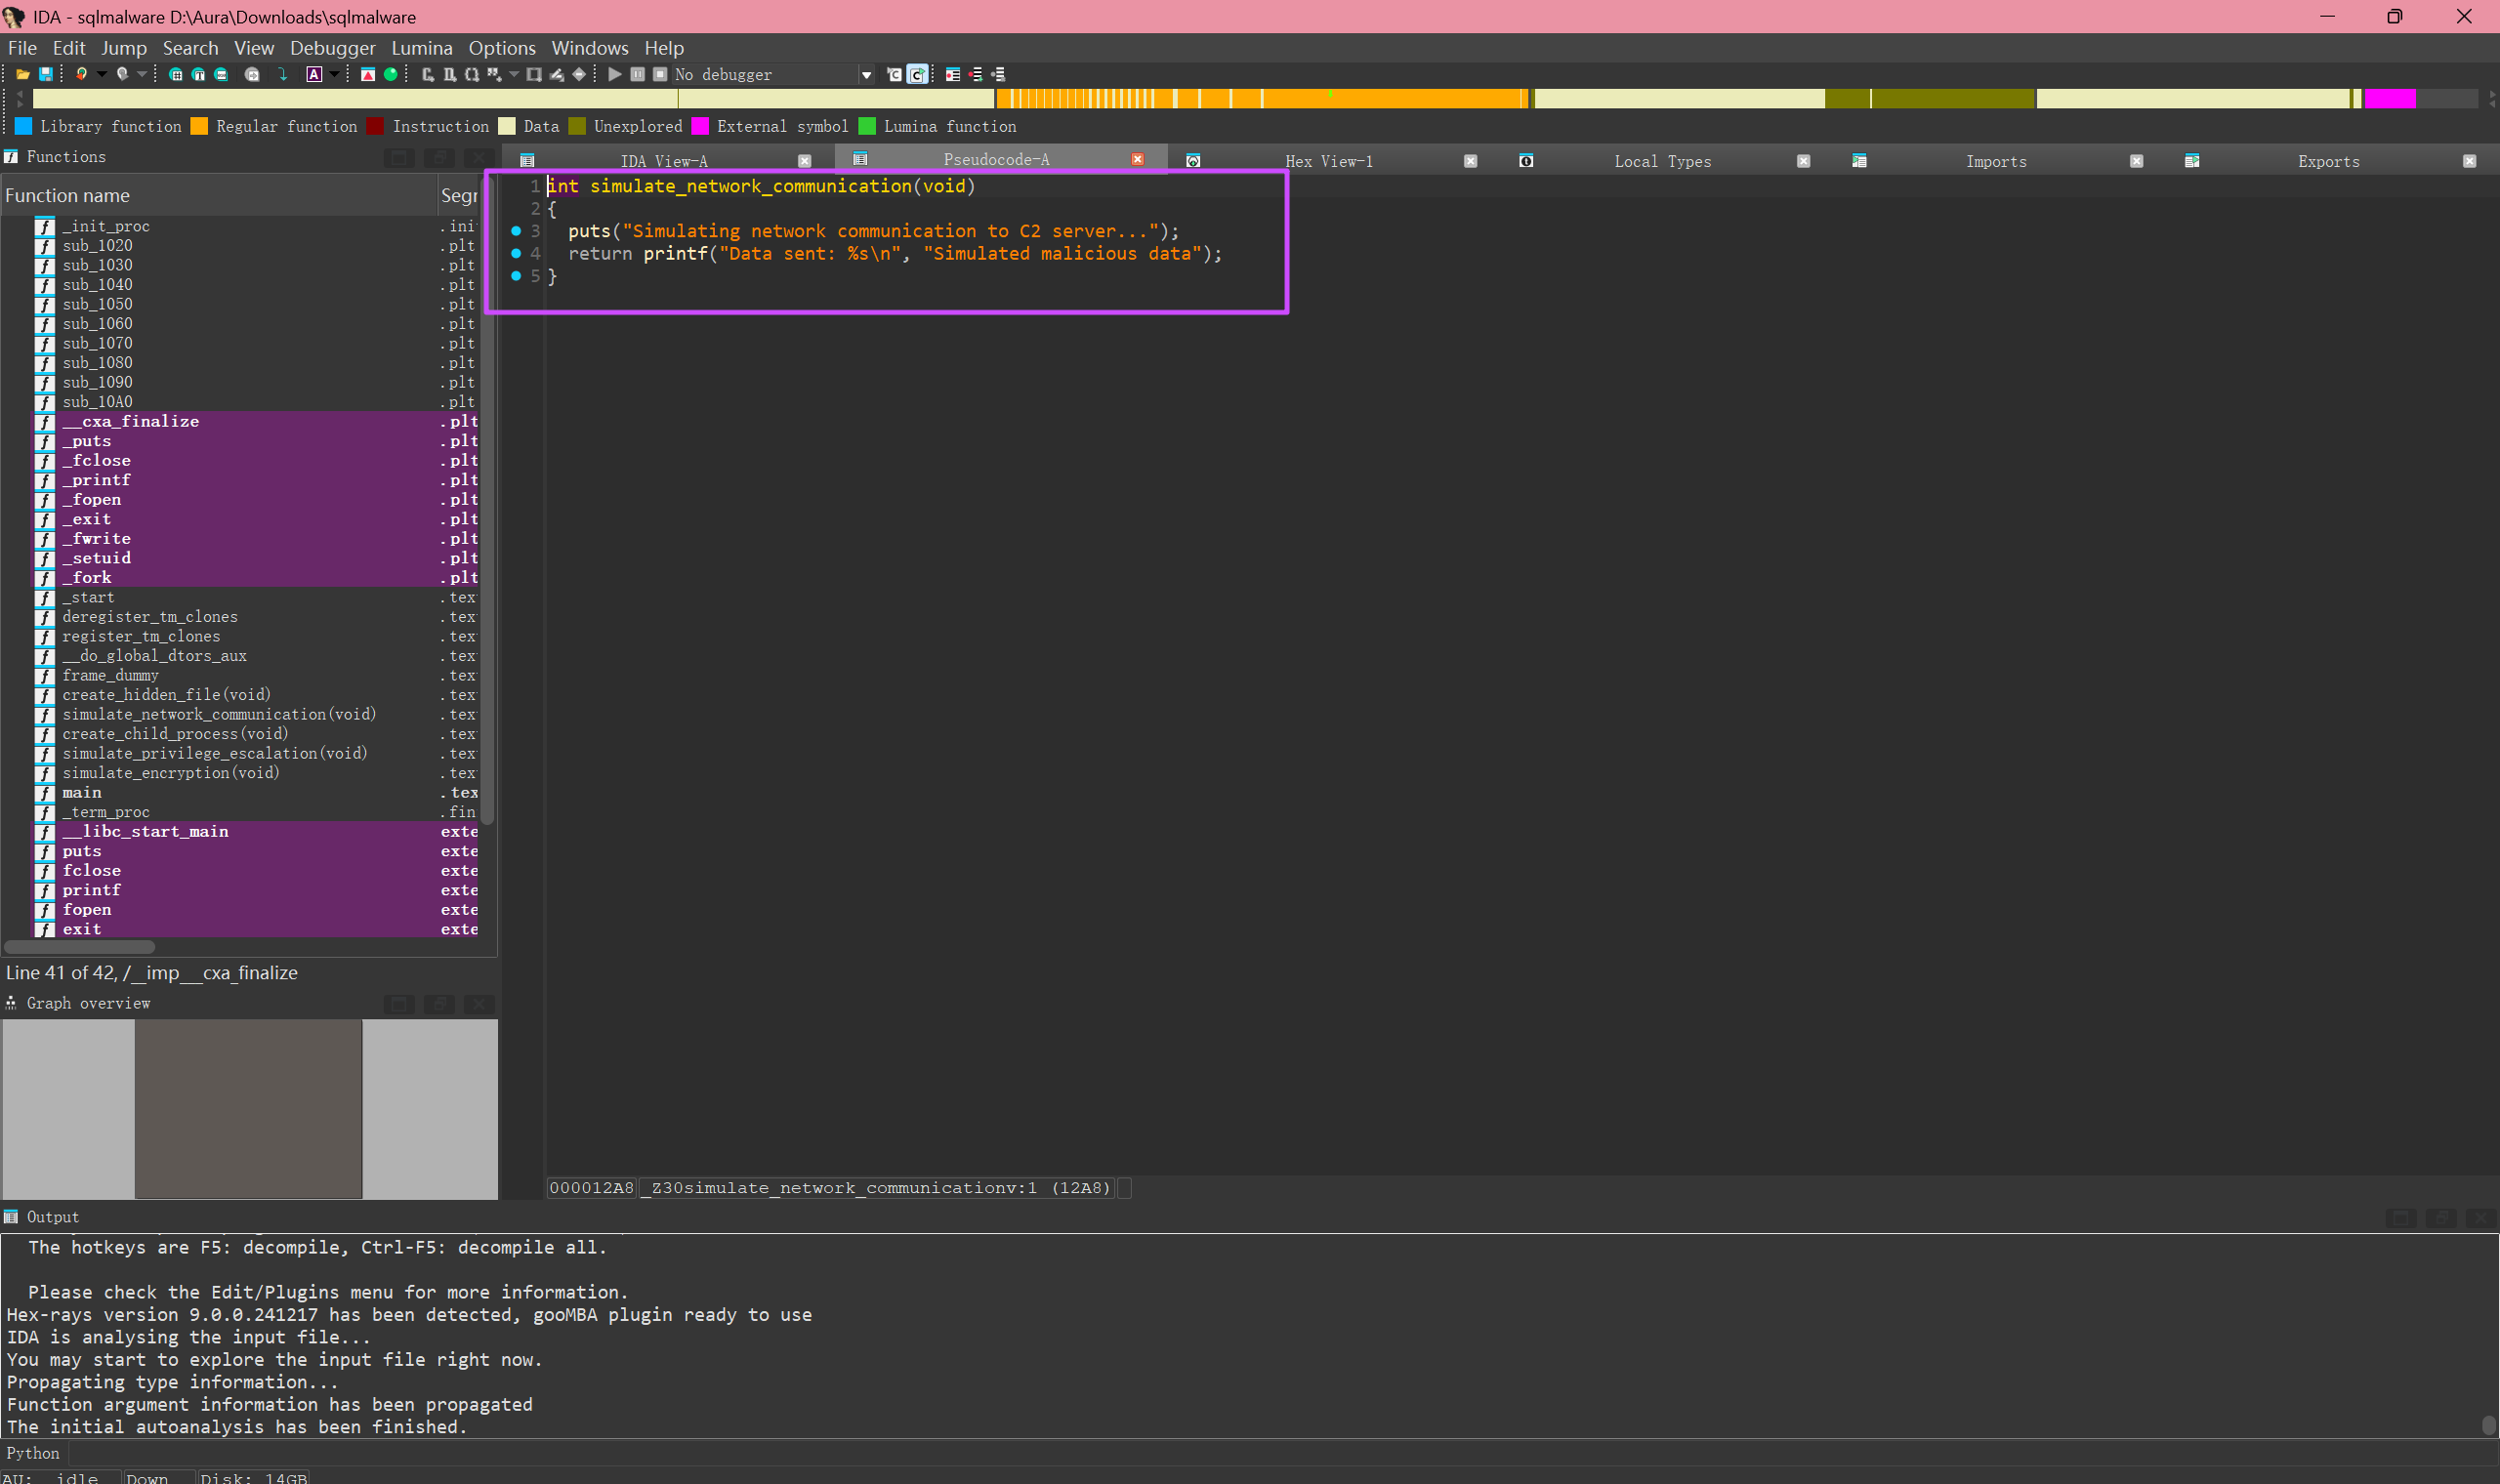The image size is (2500, 1484).
Task: Close the Pseudocode-A tab
Action: [x=1137, y=159]
